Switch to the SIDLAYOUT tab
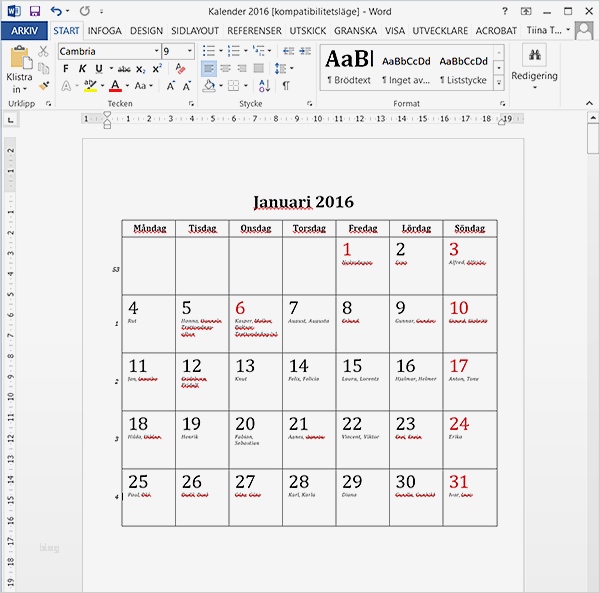 [195, 31]
